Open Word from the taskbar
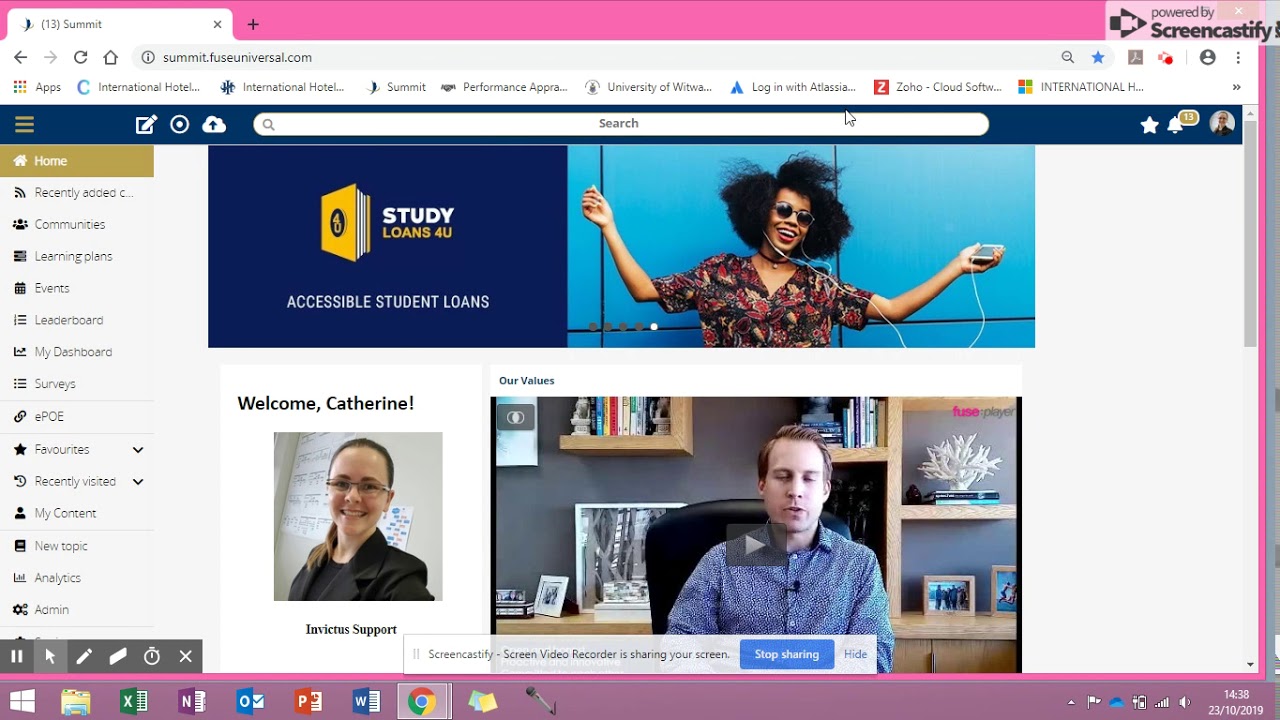1280x720 pixels. [x=366, y=701]
